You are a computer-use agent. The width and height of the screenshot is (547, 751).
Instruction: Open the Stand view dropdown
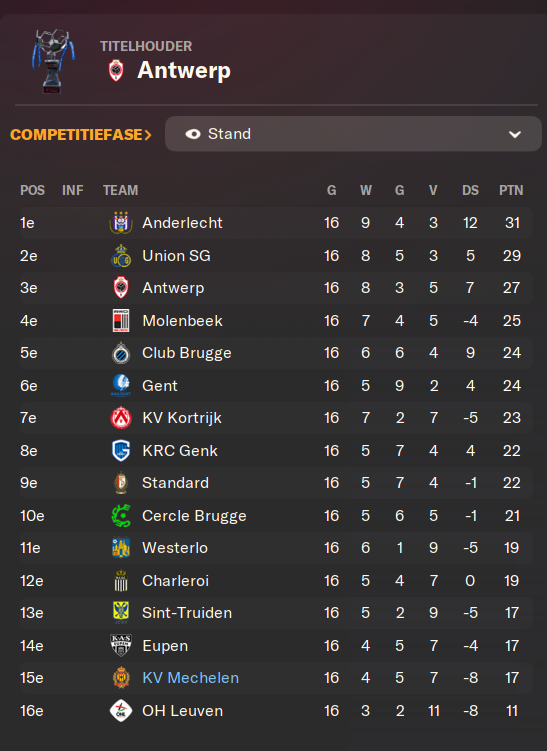click(353, 134)
